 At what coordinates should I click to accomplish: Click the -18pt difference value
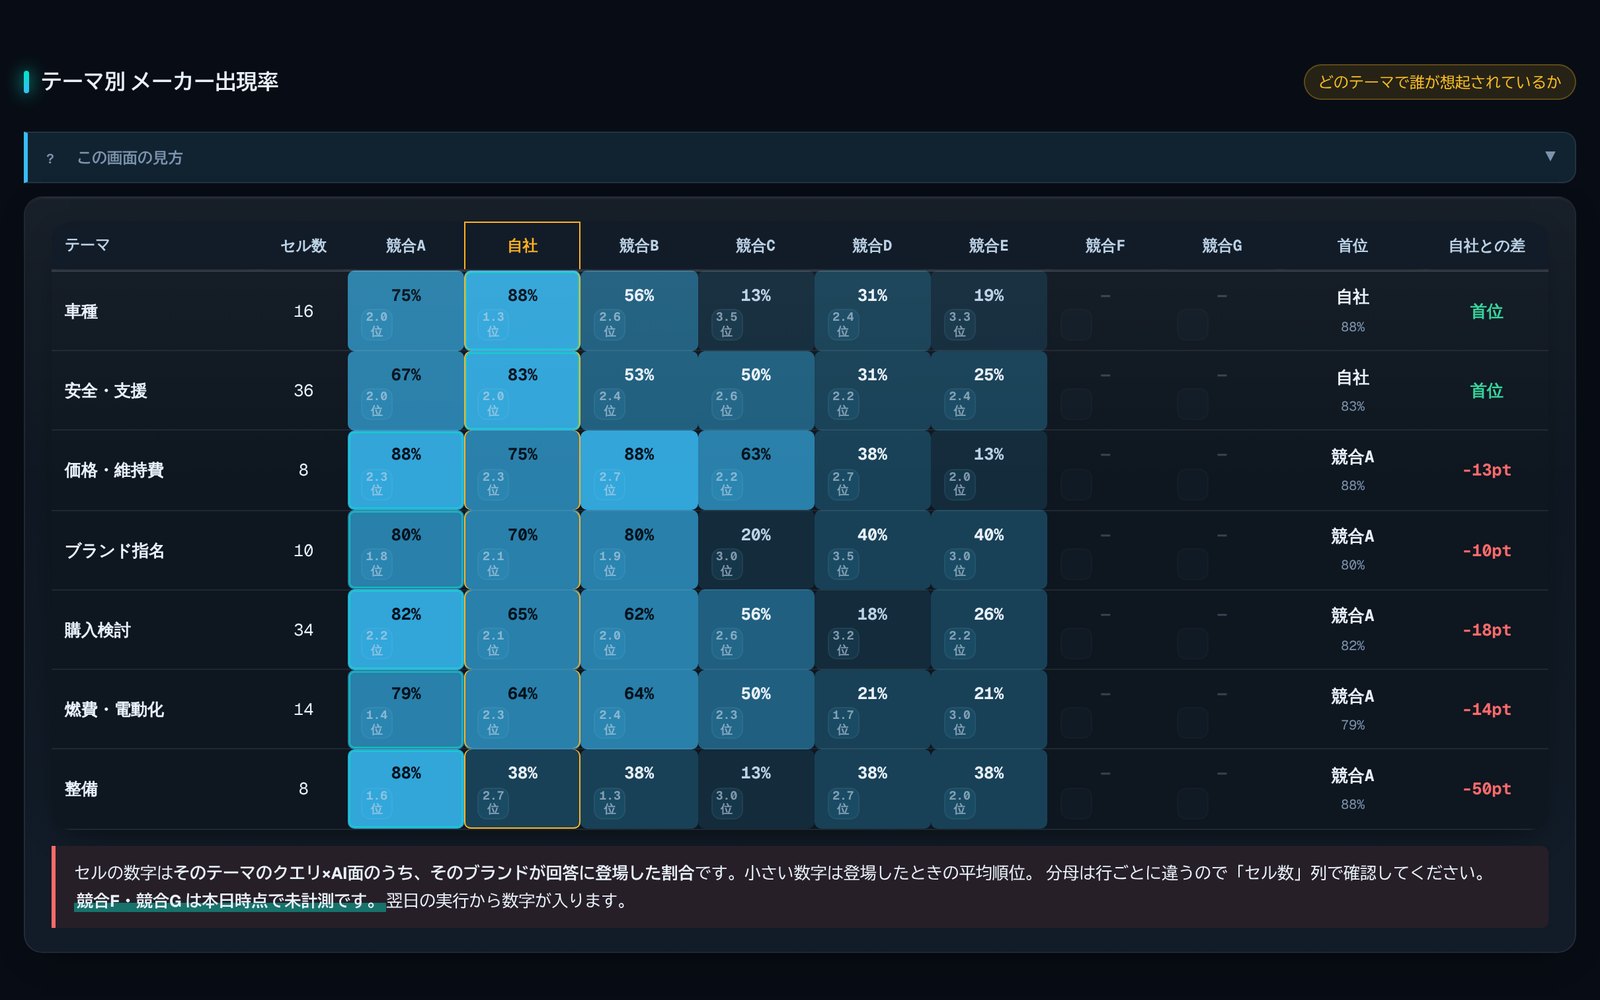pos(1486,630)
